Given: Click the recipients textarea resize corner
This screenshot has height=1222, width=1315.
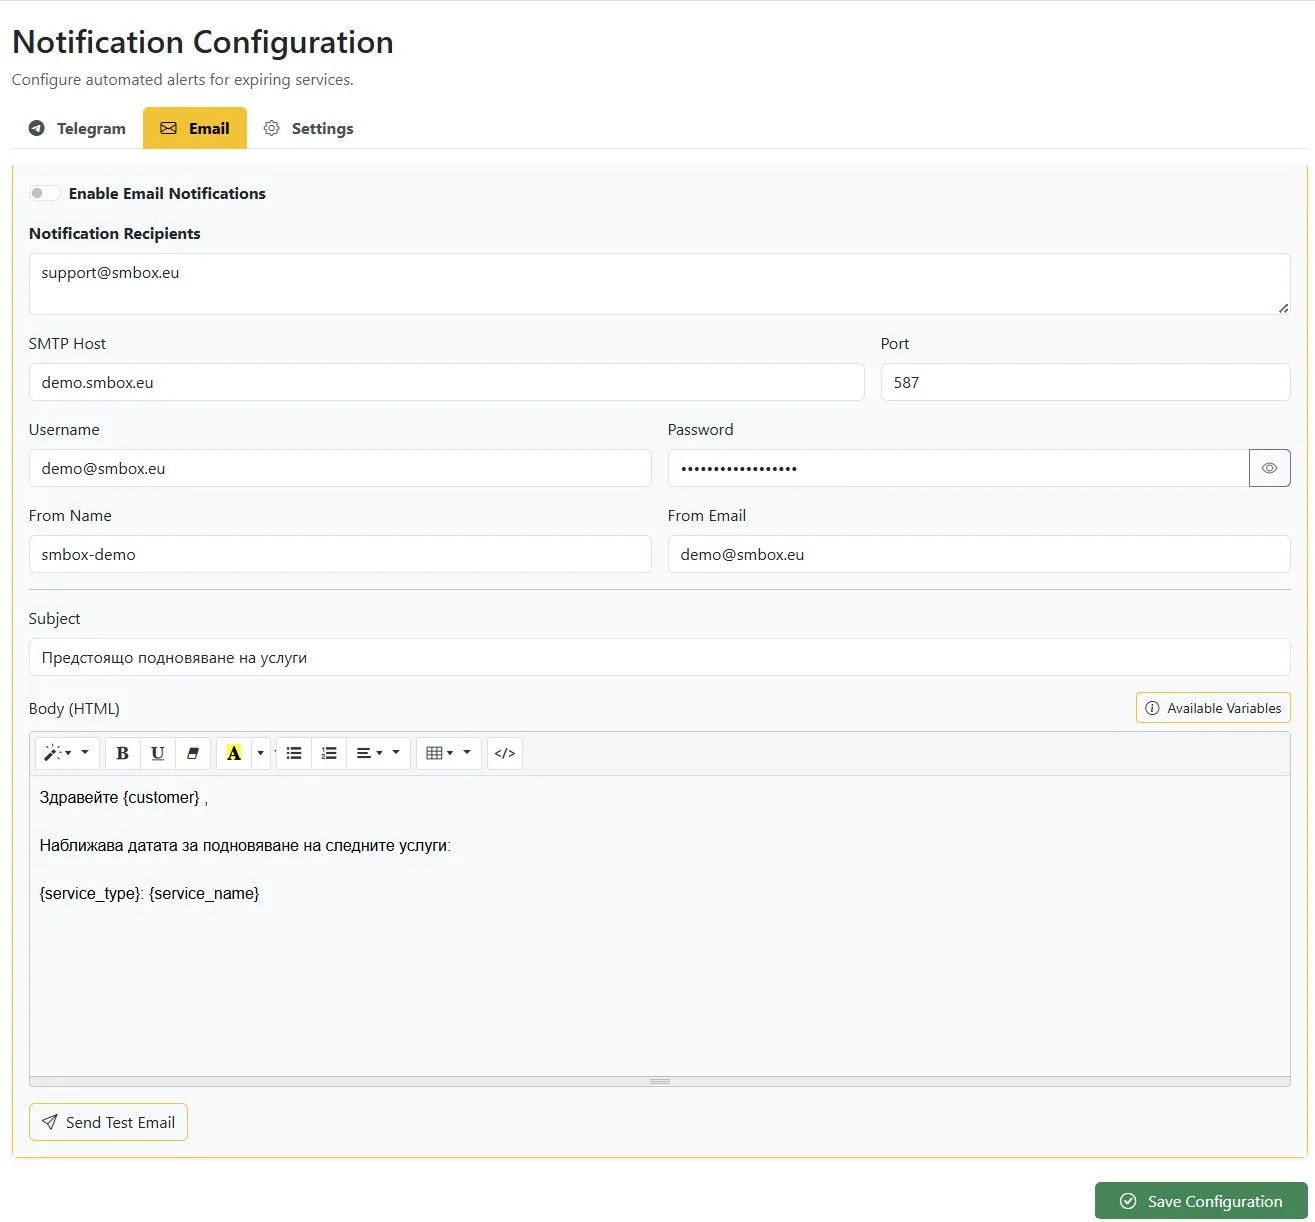Looking at the screenshot, I should pyautogui.click(x=1283, y=307).
